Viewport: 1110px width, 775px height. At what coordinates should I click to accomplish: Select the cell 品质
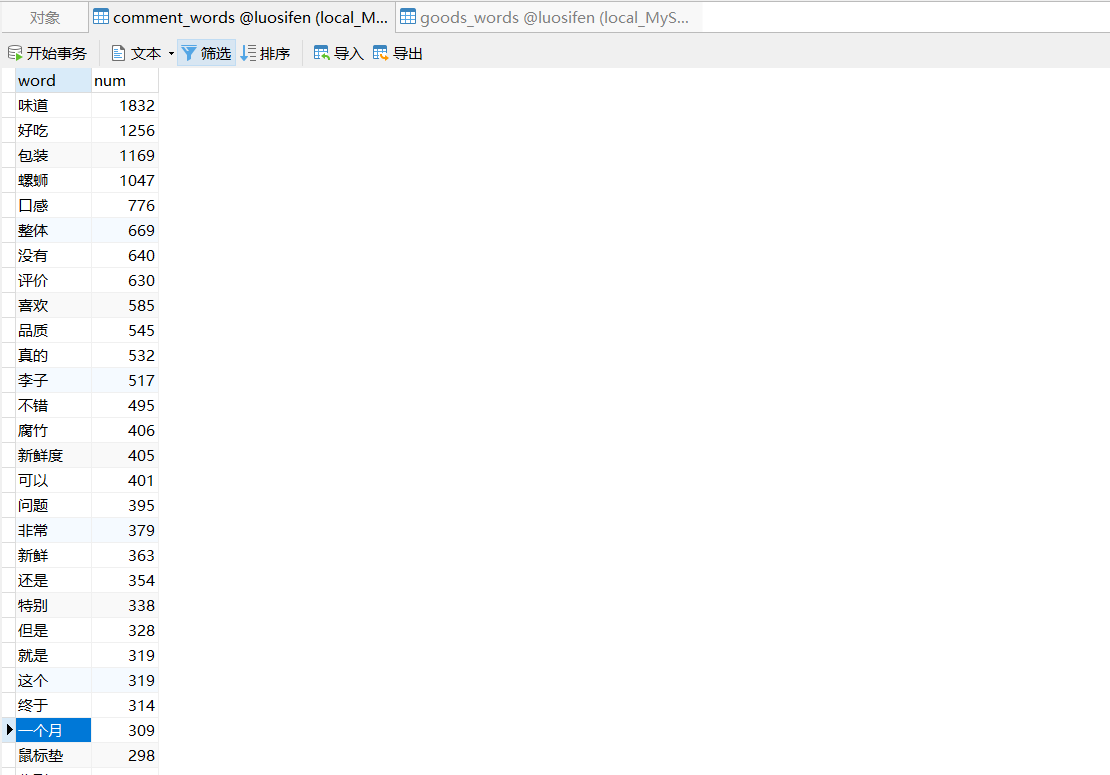pos(53,331)
